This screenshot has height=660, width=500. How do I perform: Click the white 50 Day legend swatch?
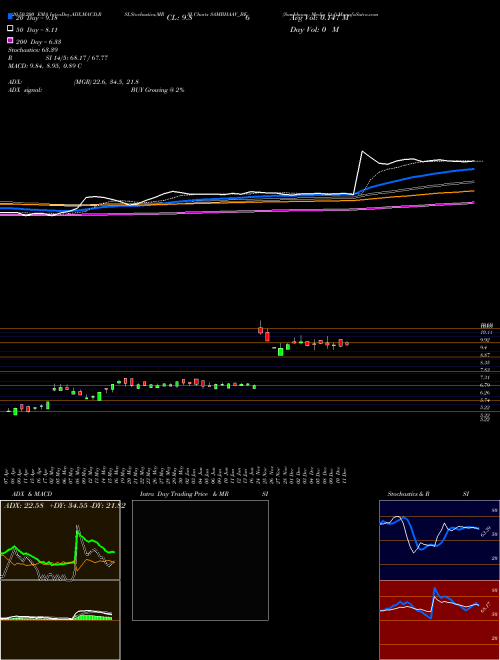(10, 29)
